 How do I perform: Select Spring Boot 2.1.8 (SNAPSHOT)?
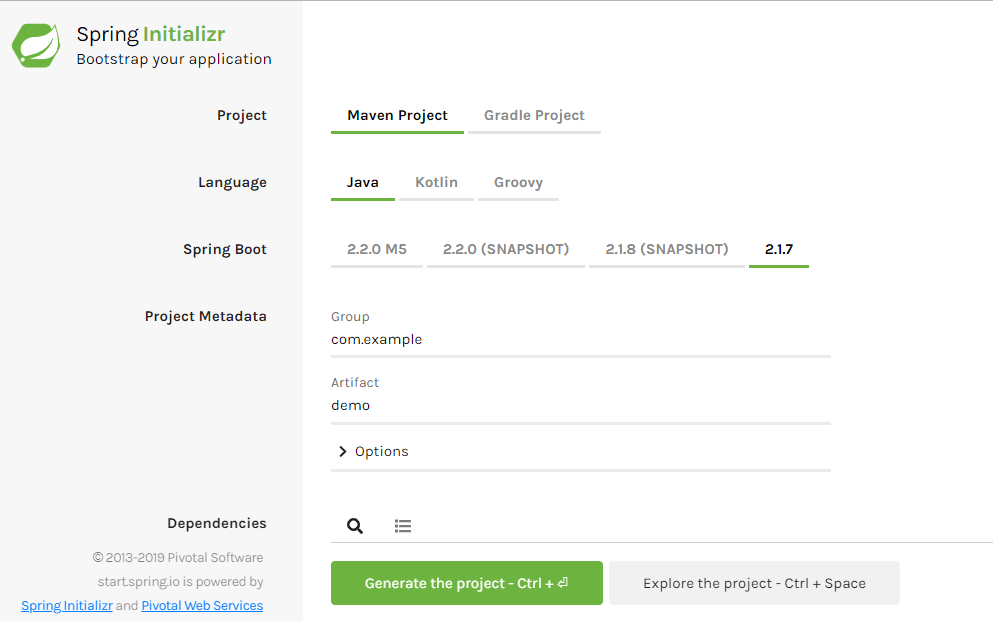coord(667,250)
